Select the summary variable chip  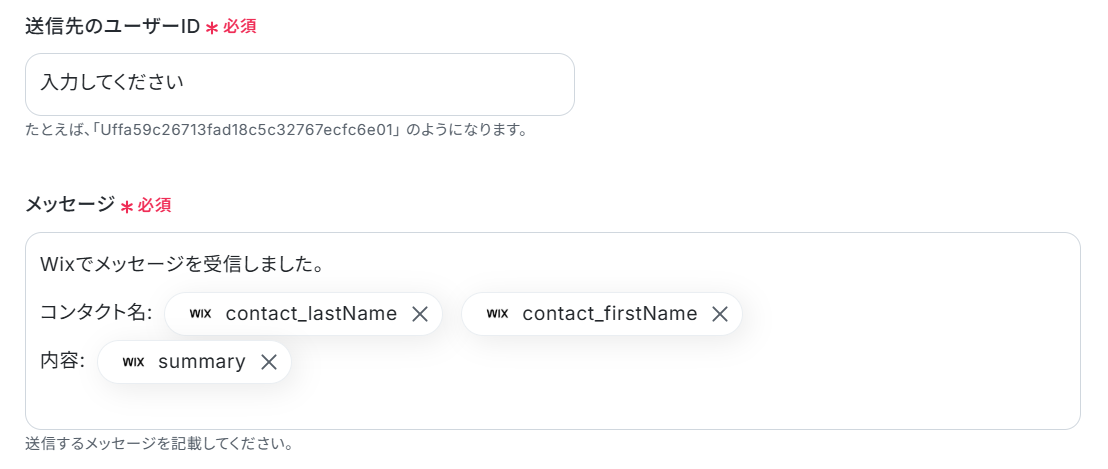(194, 362)
